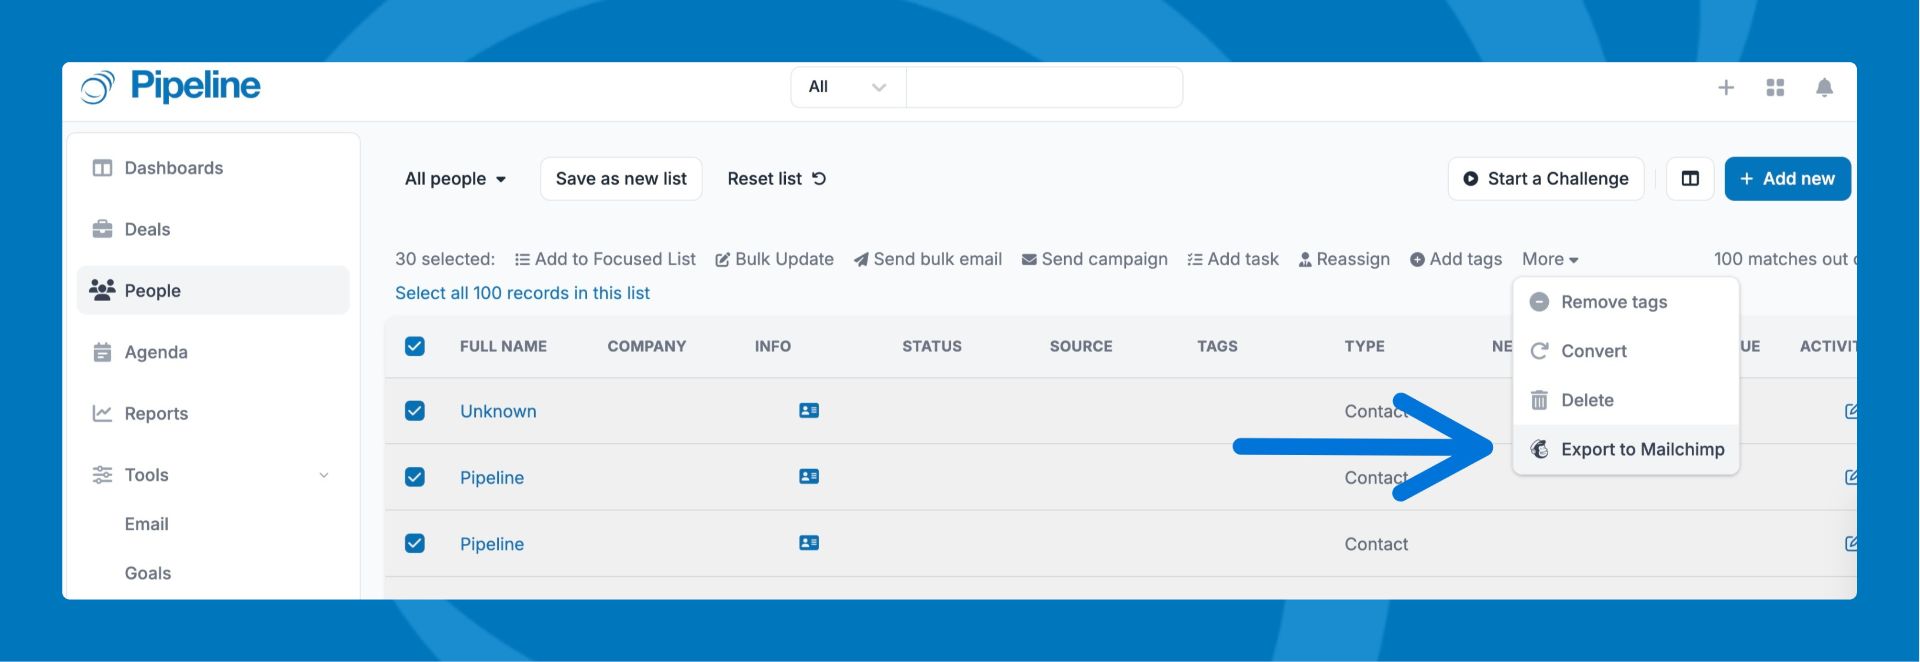Image resolution: width=1920 pixels, height=662 pixels.
Task: Open Email under Tools
Action: pyautogui.click(x=147, y=524)
